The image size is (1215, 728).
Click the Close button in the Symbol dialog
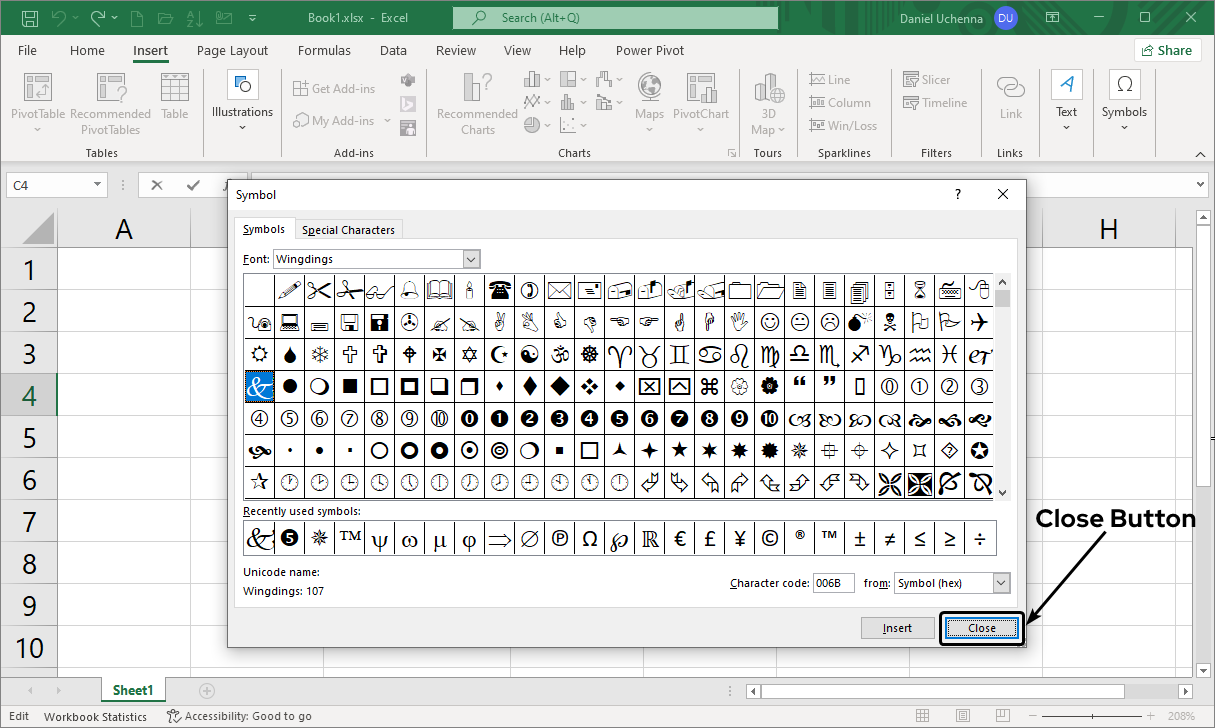[981, 628]
